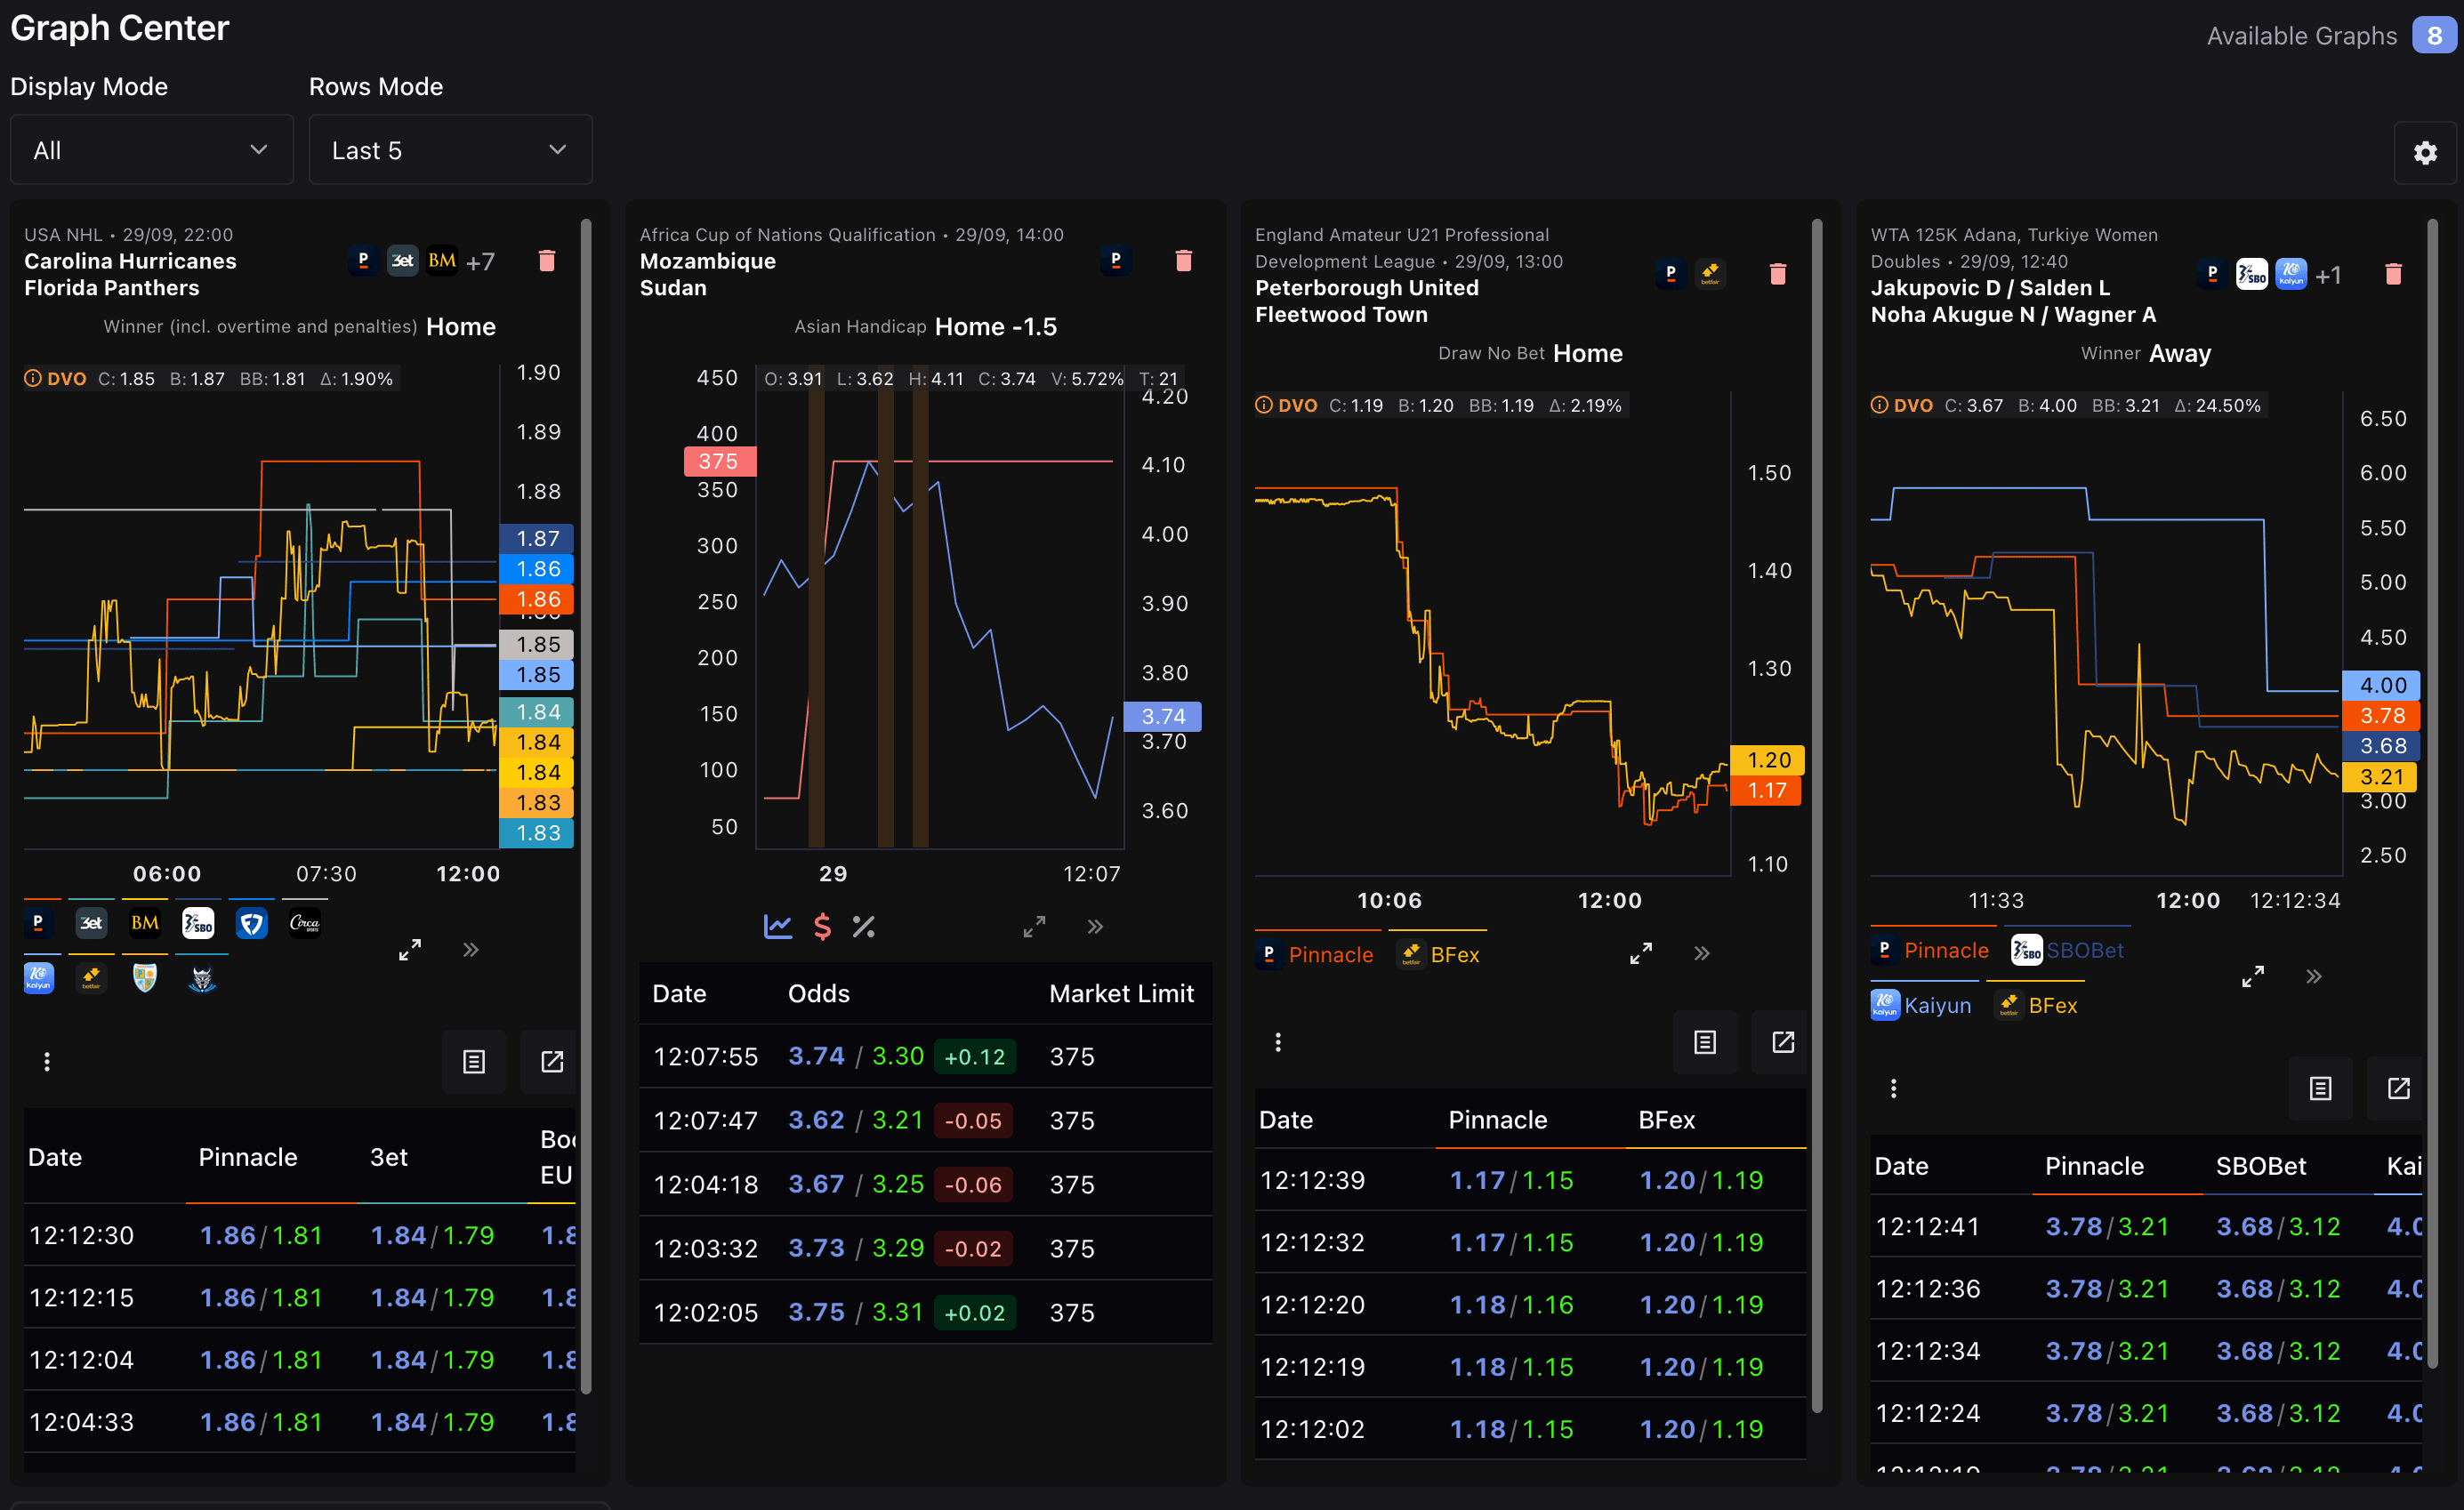Delete the Peterborough United graph card
Viewport: 2464px width, 1510px height.
[1777, 274]
